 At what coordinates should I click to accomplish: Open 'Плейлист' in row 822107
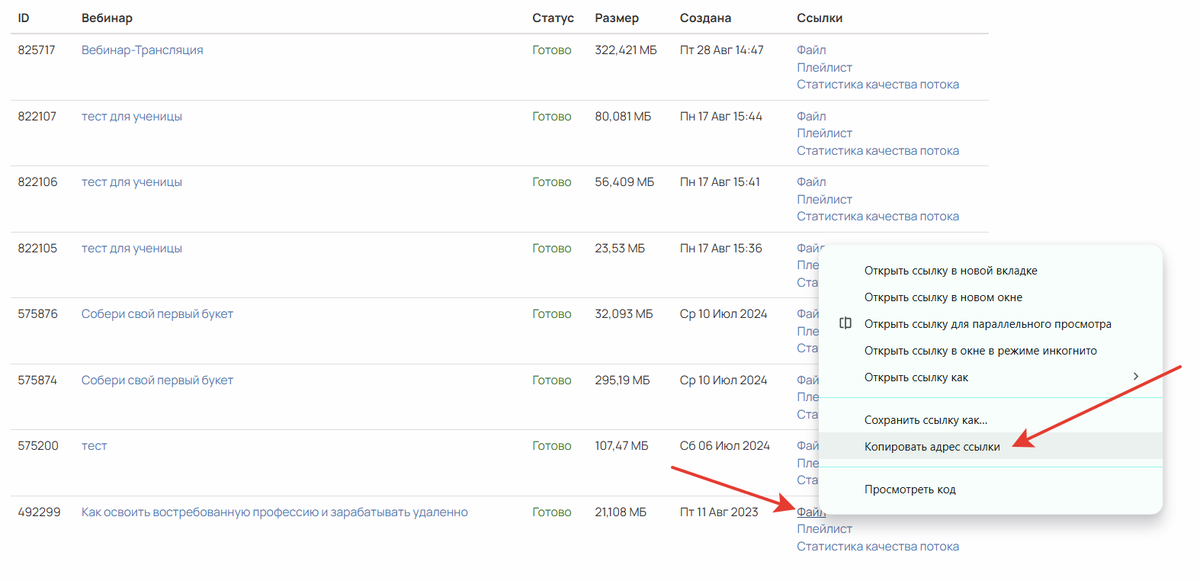click(x=824, y=133)
